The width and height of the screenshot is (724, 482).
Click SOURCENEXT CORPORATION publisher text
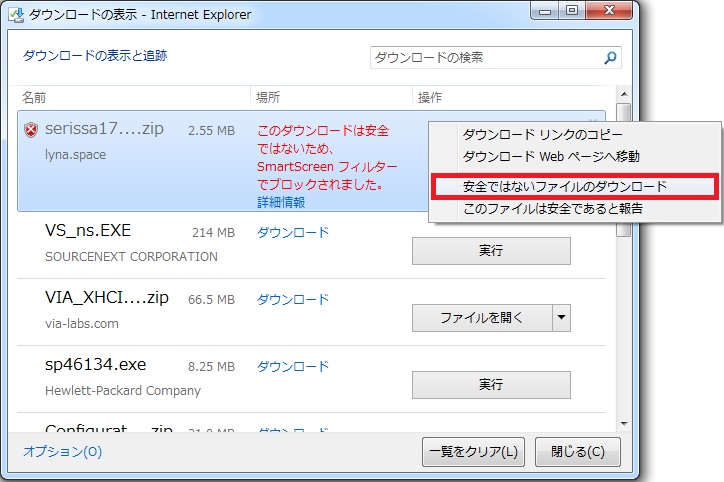(131, 256)
